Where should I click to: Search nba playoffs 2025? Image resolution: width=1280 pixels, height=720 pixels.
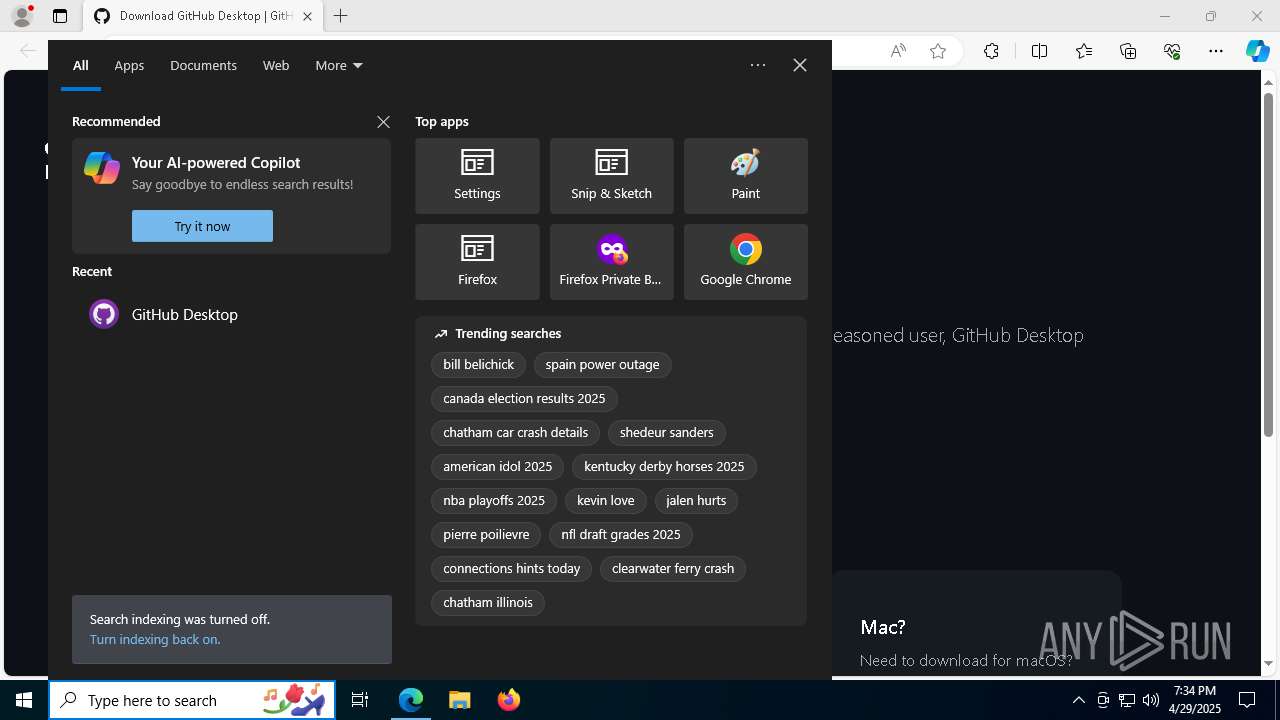(494, 501)
